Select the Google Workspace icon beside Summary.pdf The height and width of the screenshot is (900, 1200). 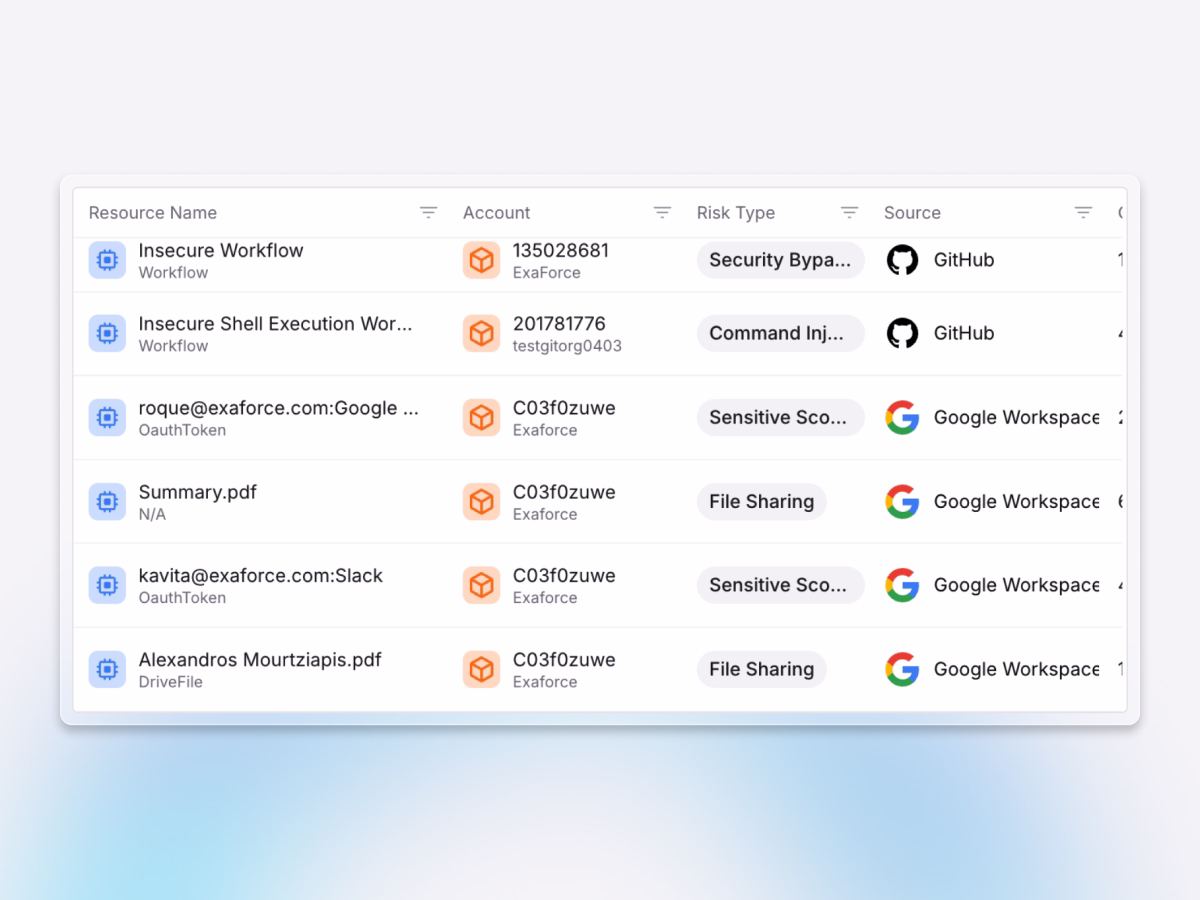coord(903,502)
